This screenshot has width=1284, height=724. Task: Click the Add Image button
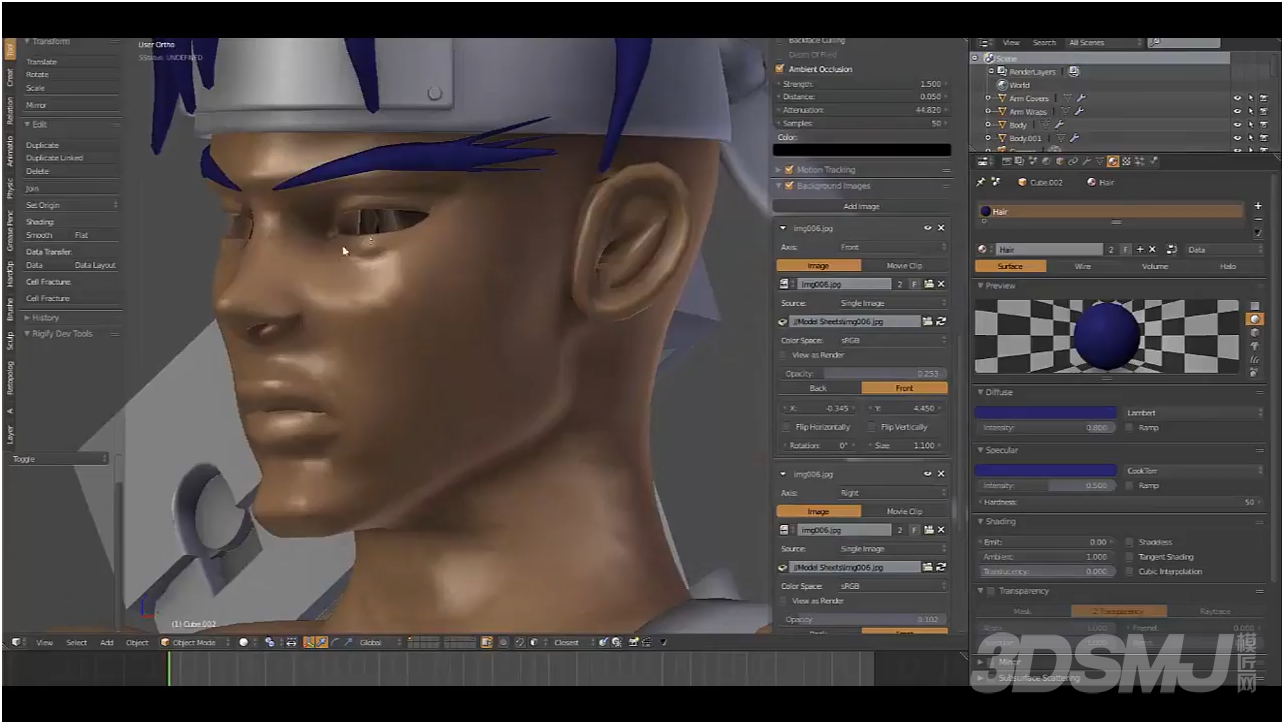(x=861, y=206)
